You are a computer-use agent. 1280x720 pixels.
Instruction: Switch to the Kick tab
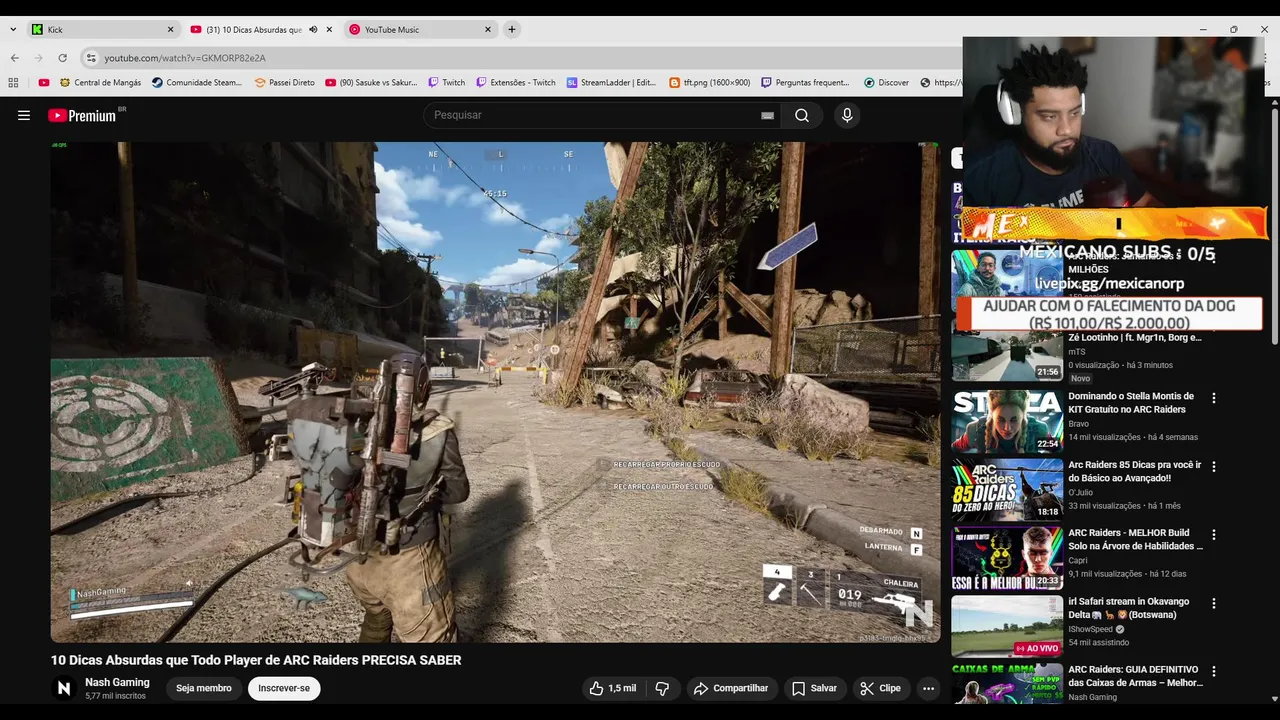click(x=102, y=30)
